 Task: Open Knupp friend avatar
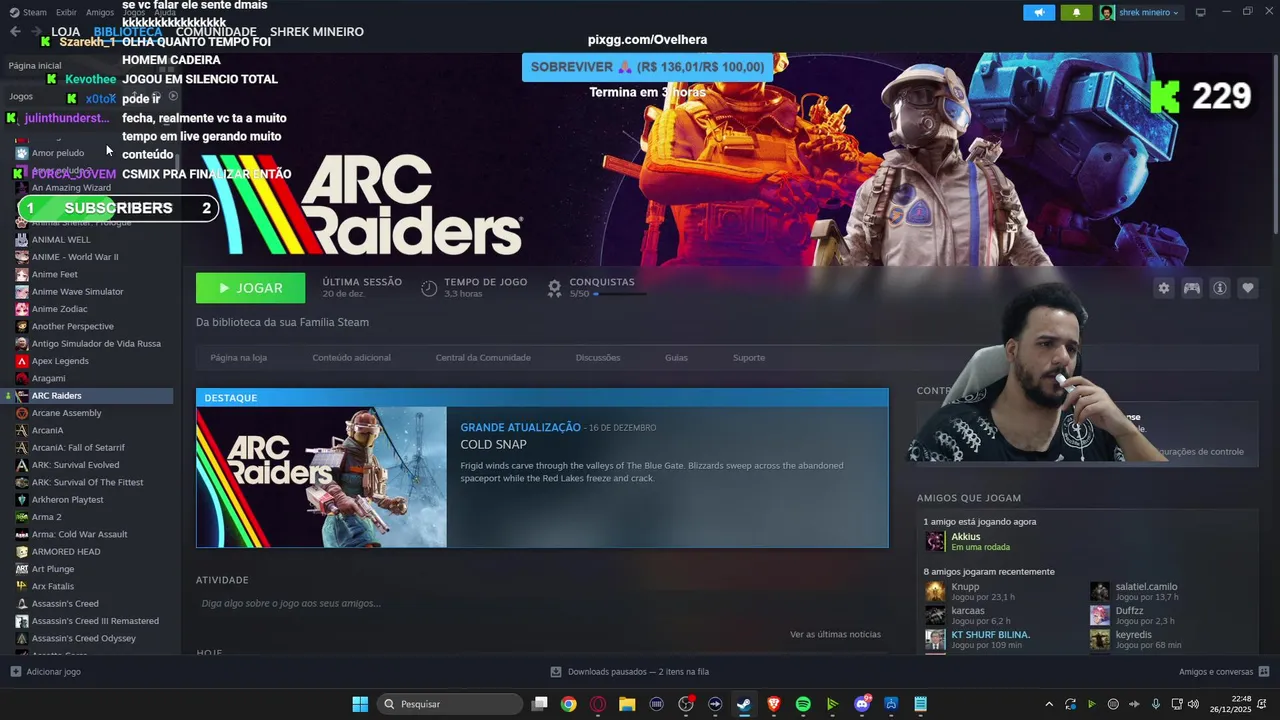click(x=935, y=591)
